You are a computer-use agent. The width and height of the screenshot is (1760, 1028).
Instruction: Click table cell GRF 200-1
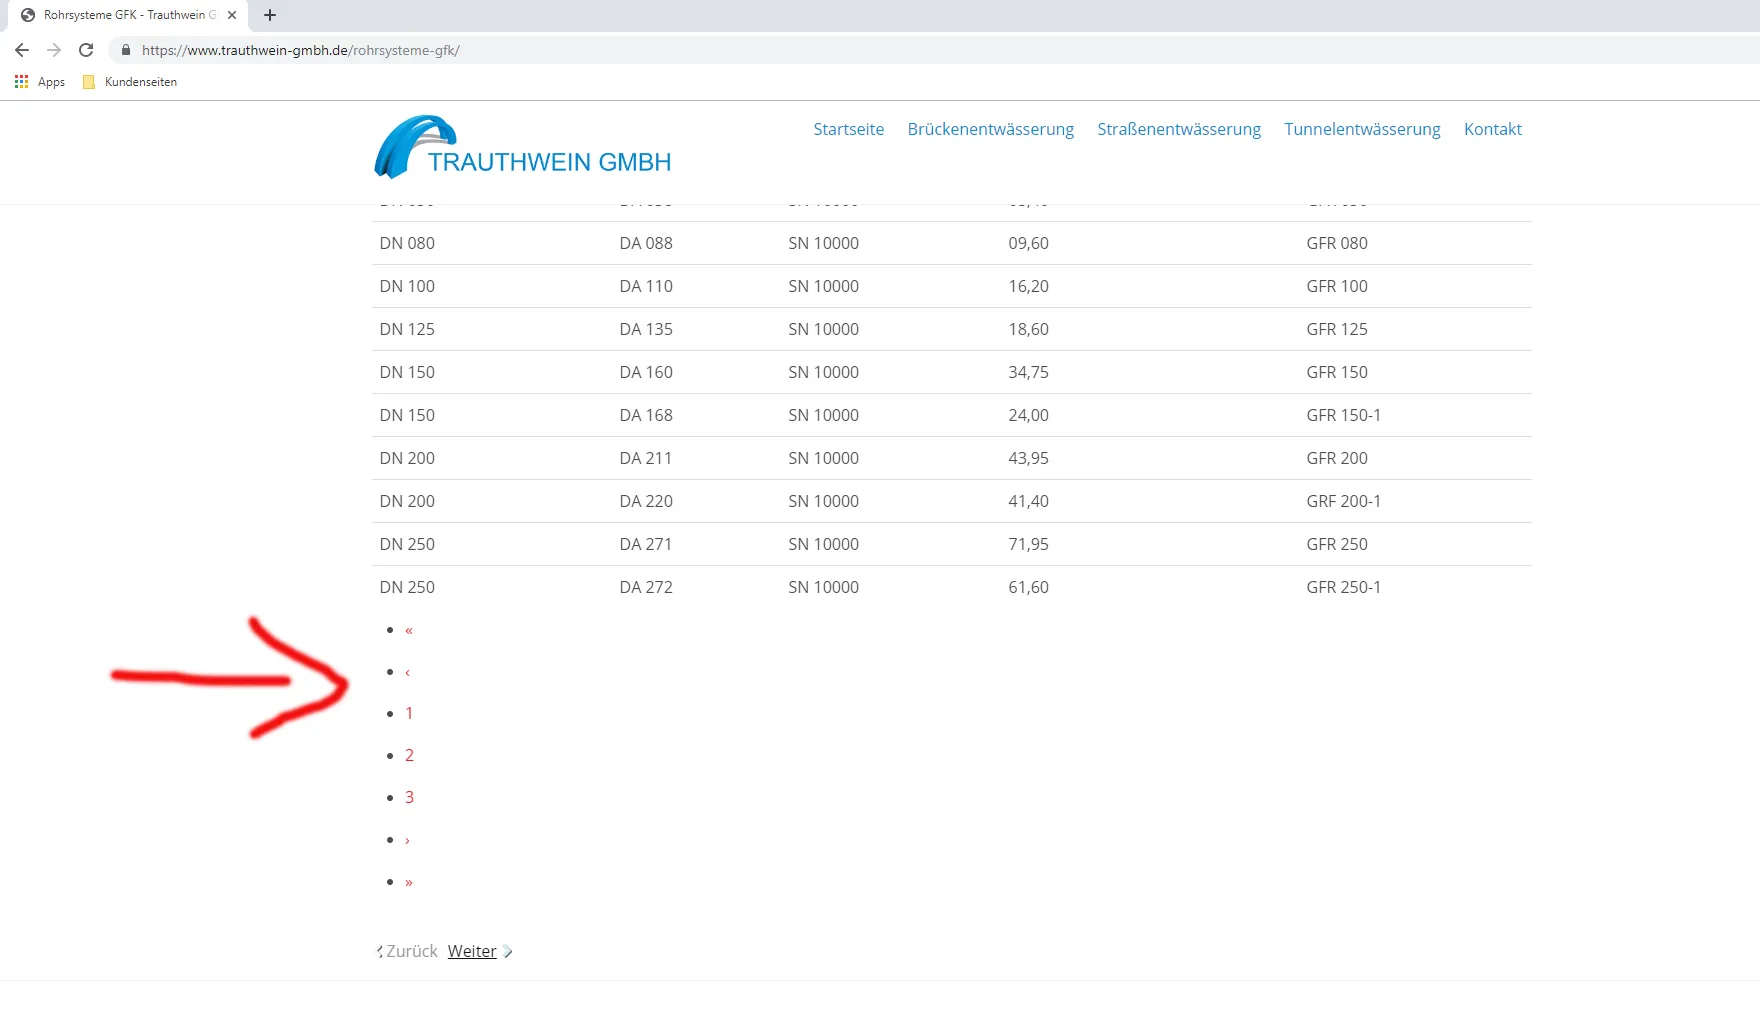1344,501
